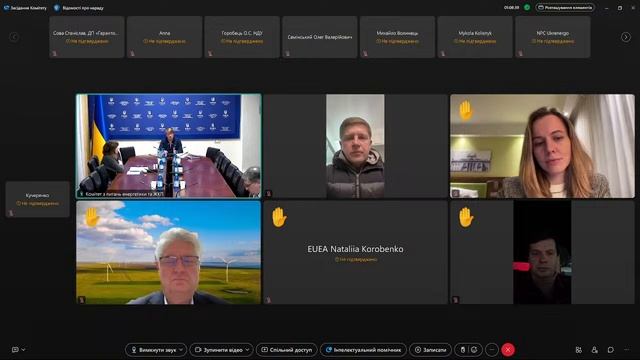Expand captions options chevron
This screenshot has height=360, width=640.
(24, 350)
